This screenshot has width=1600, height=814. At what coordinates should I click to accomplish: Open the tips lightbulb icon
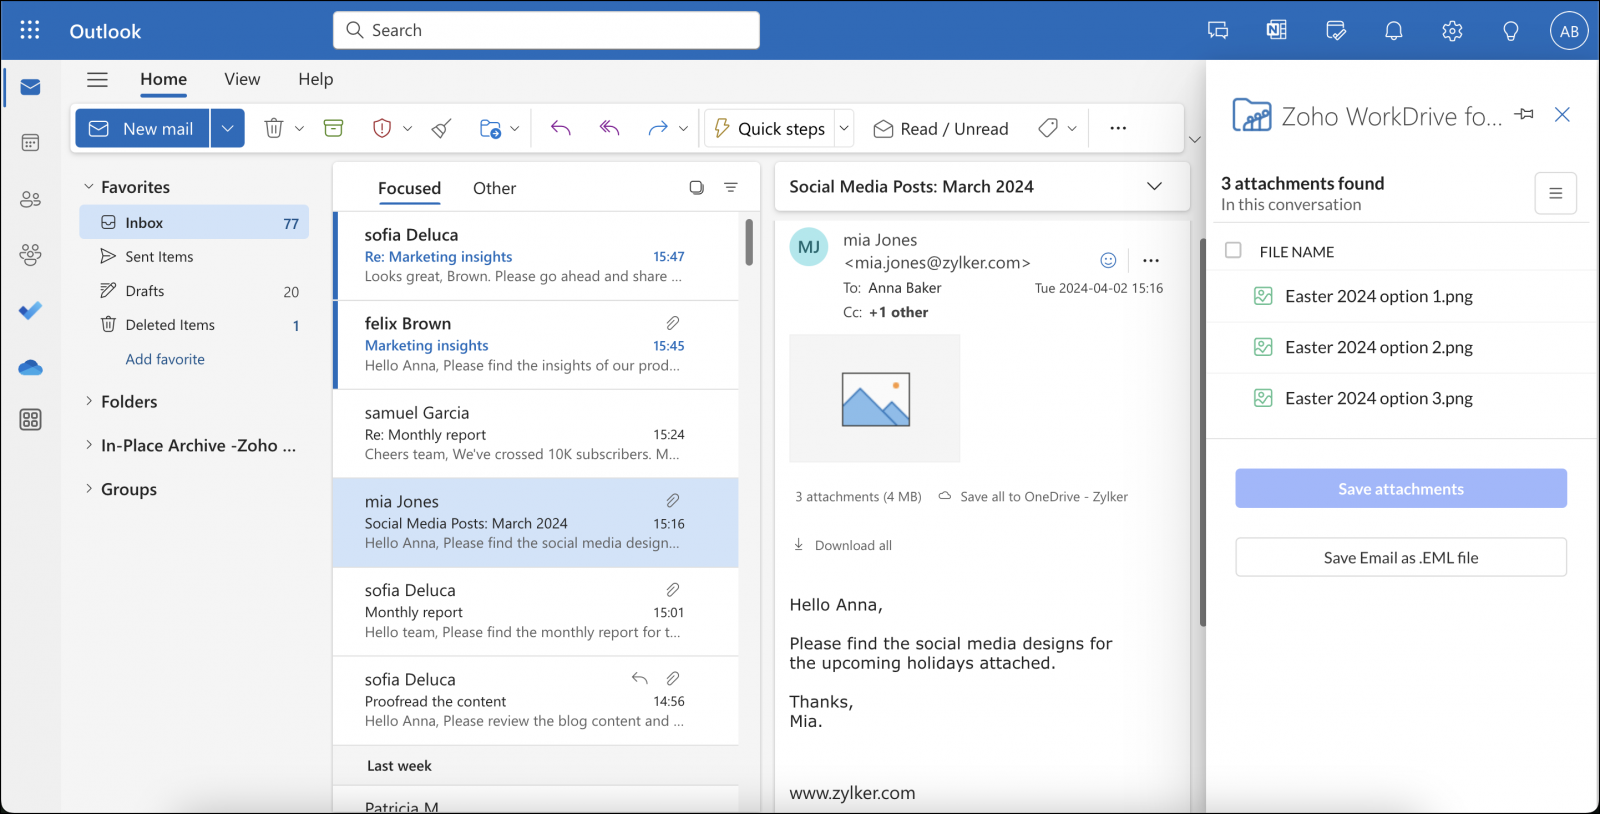click(x=1511, y=31)
